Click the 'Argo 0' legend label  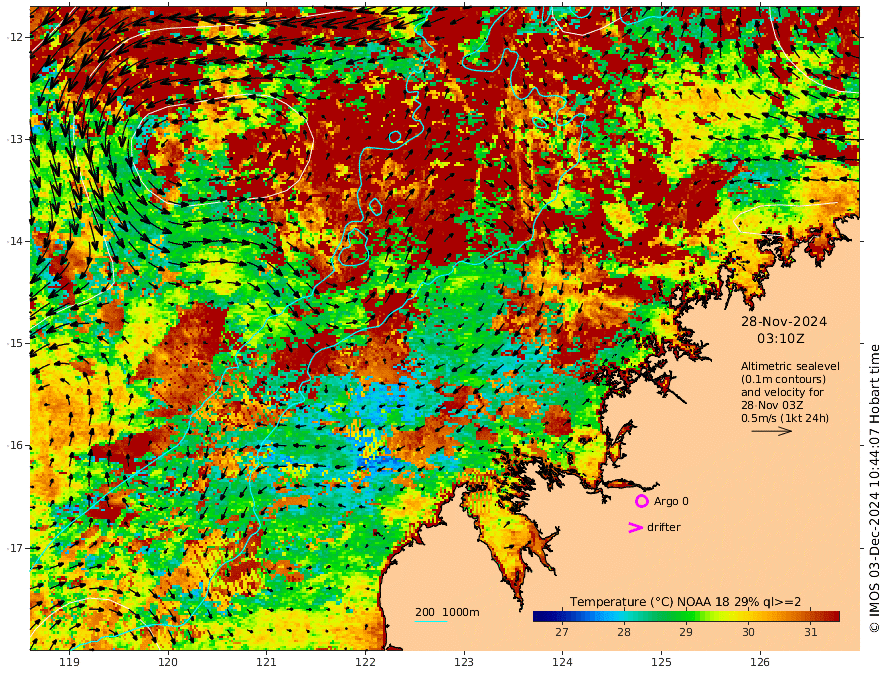[671, 502]
